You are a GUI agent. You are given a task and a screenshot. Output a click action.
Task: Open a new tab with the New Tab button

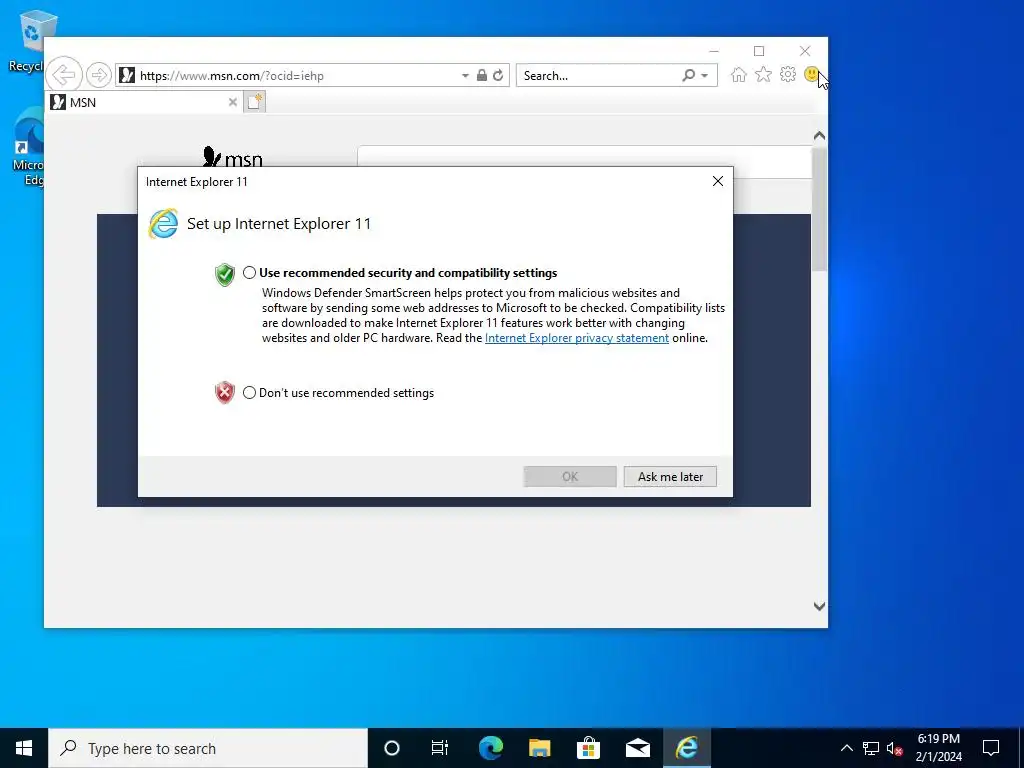coord(255,102)
